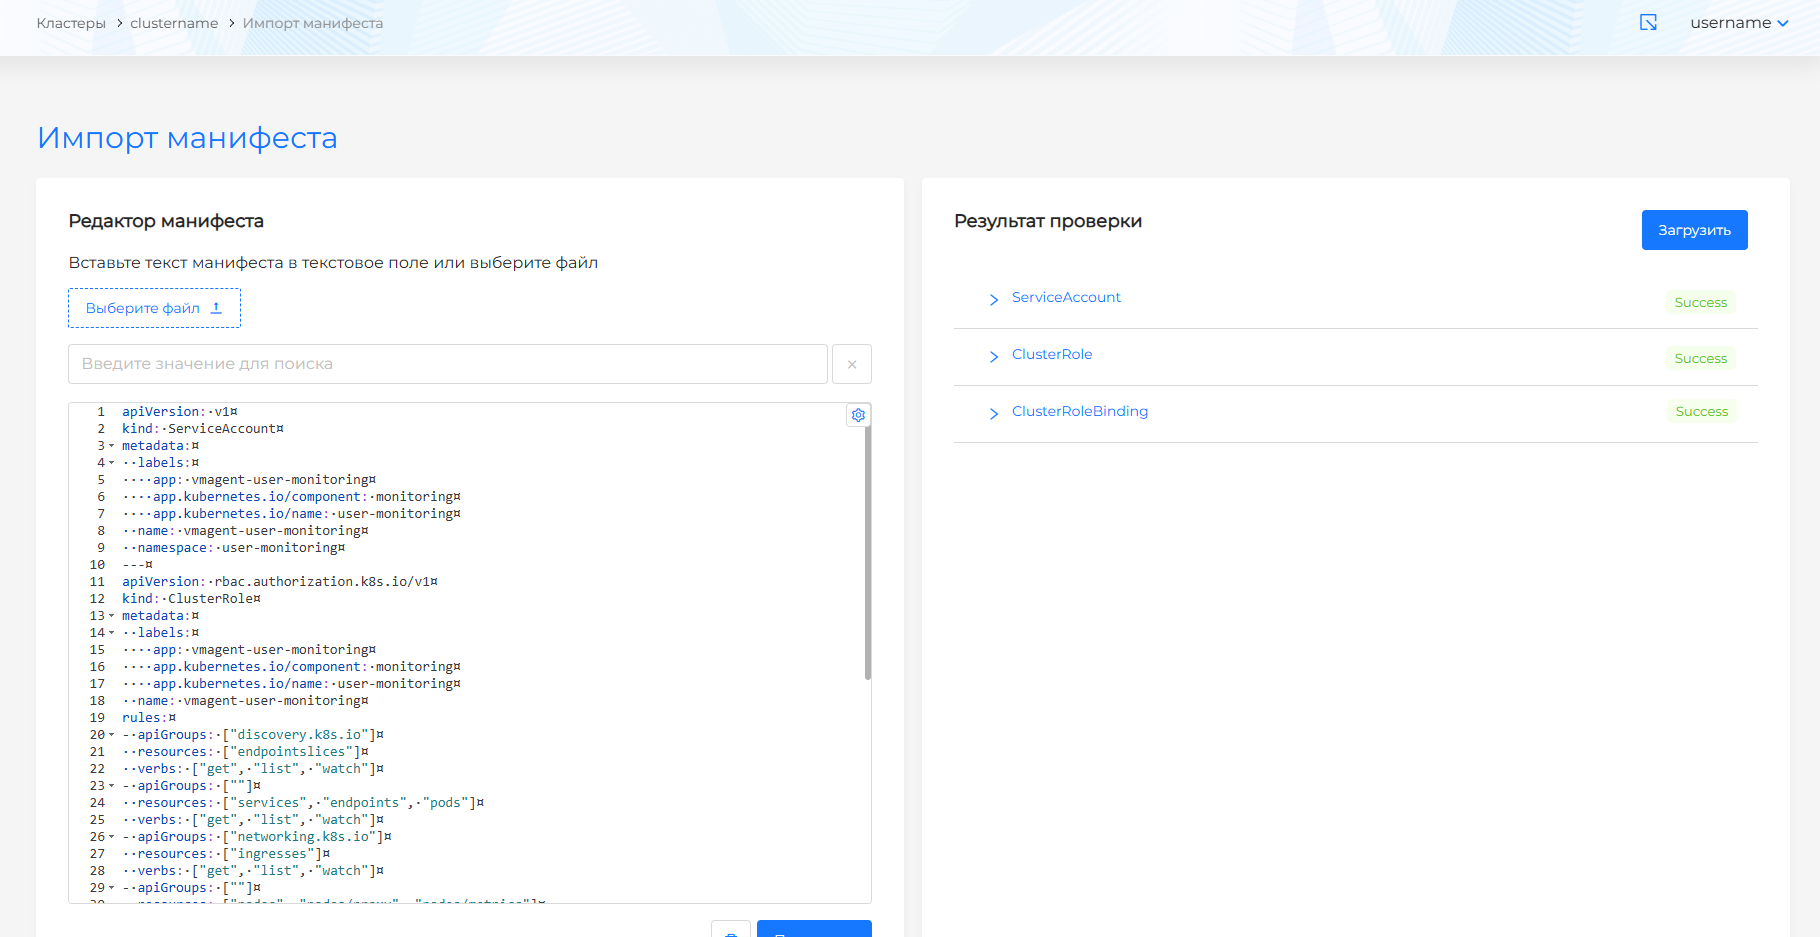Click the Выберите файл button
This screenshot has width=1820, height=937.
tap(154, 308)
